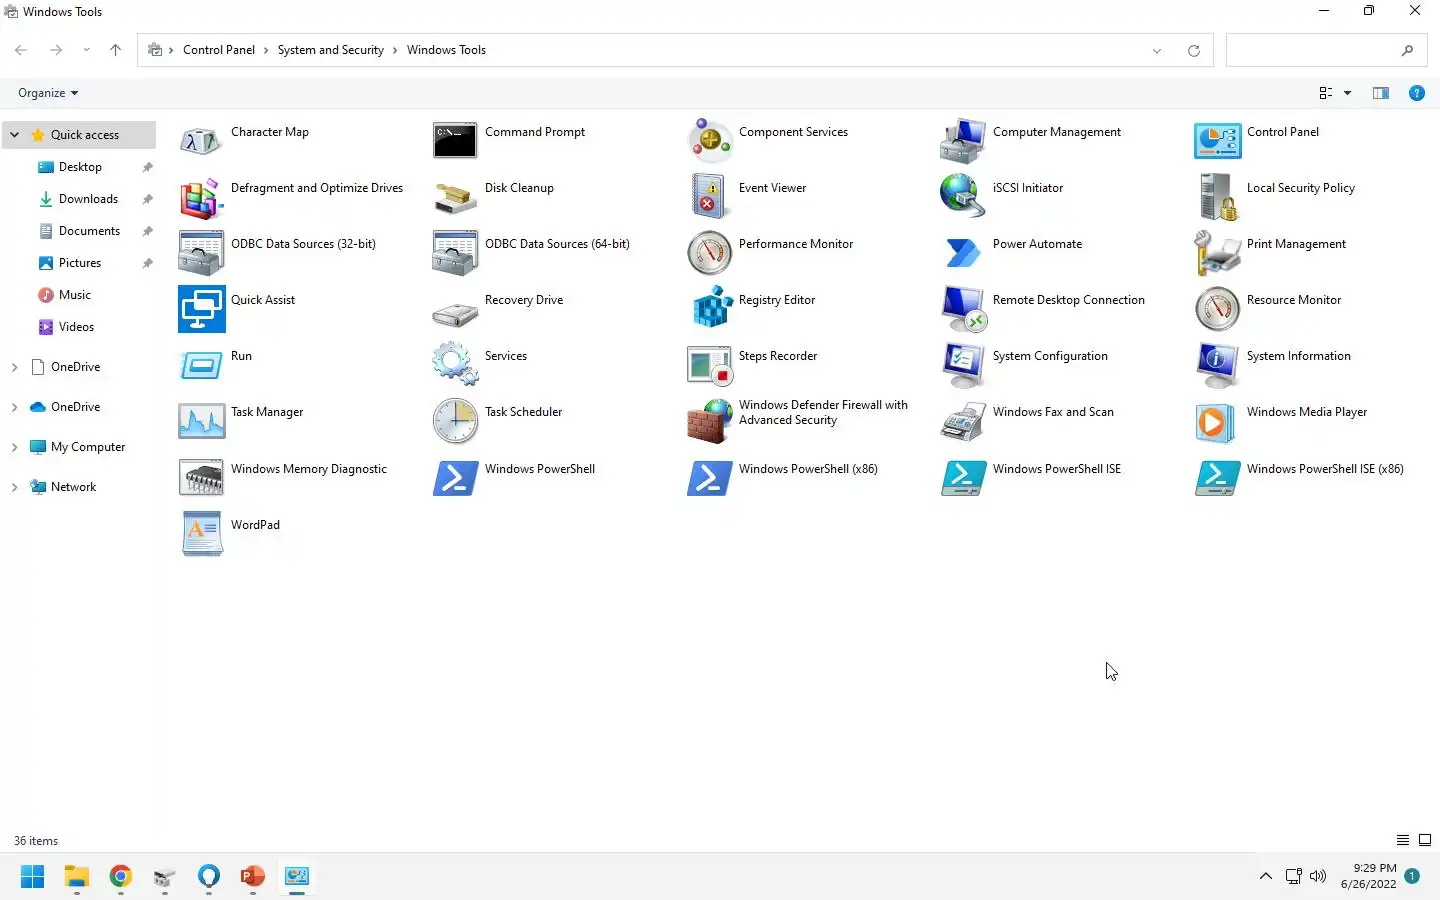Open the Organize dropdown menu
Screen dimensions: 1440x900
click(x=48, y=93)
